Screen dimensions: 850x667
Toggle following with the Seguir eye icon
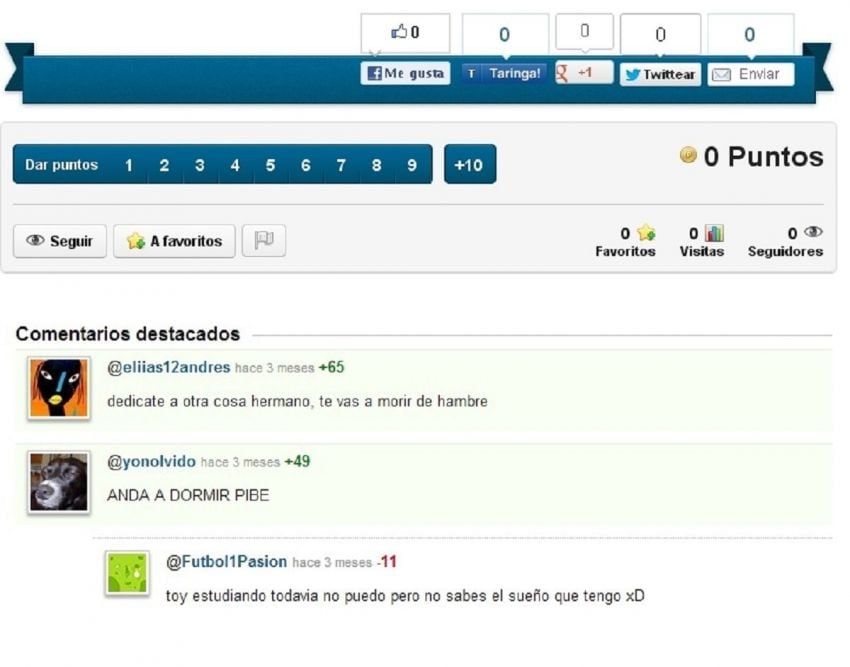(x=33, y=240)
